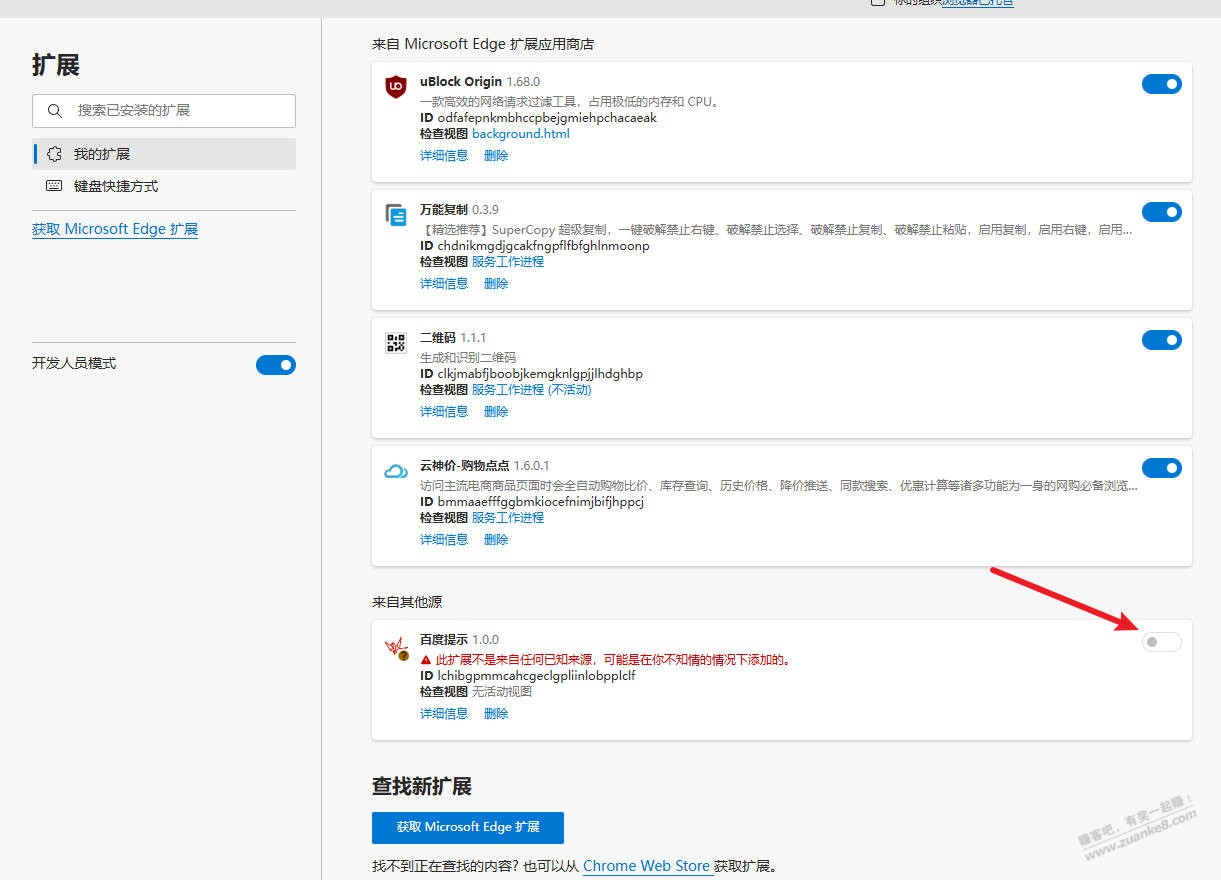
Task: Open uBlock Origin background.html inspect view
Action: tap(520, 134)
